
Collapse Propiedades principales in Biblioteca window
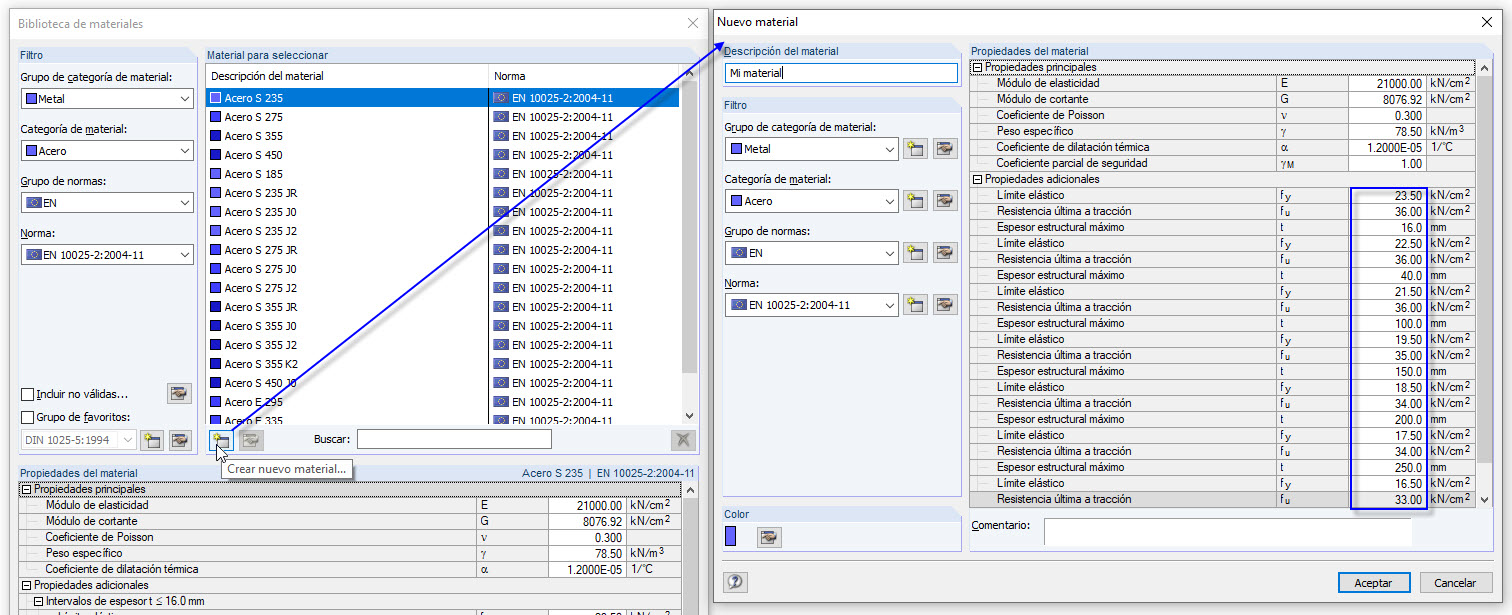coord(26,489)
